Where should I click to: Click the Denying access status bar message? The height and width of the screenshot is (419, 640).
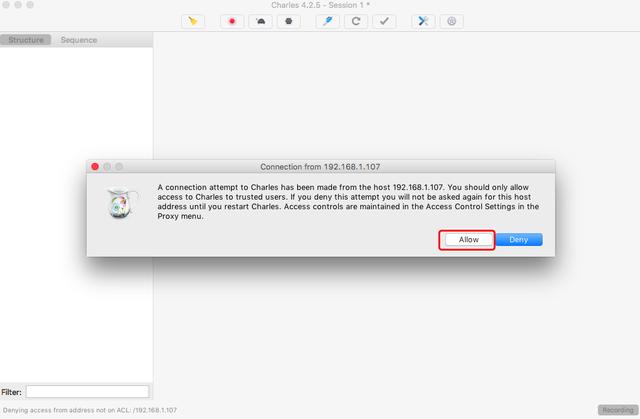90,410
